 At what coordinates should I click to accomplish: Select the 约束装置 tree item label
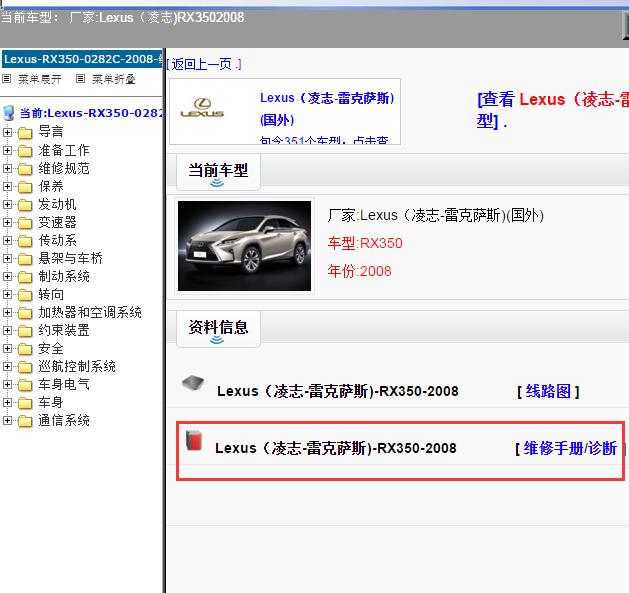(x=64, y=331)
